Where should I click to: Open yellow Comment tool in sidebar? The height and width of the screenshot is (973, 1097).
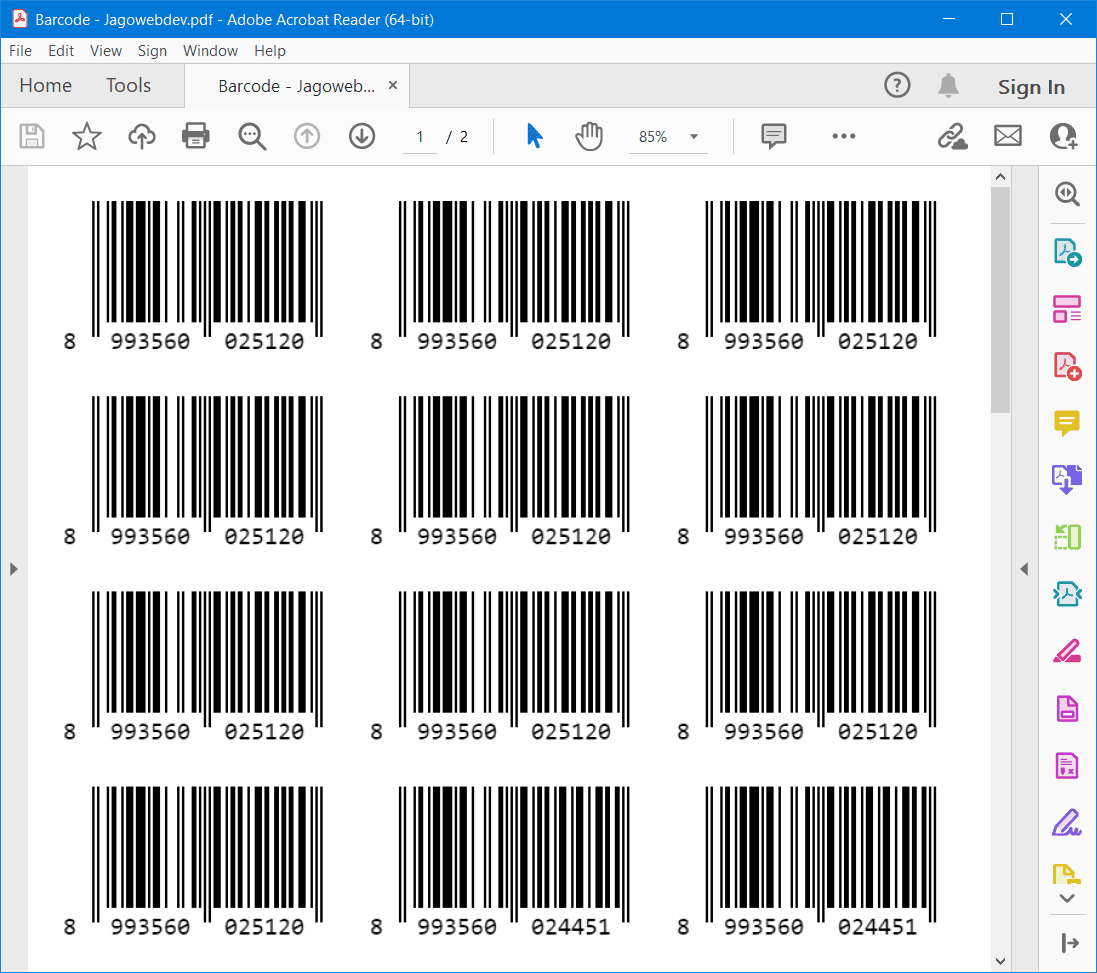(1067, 423)
